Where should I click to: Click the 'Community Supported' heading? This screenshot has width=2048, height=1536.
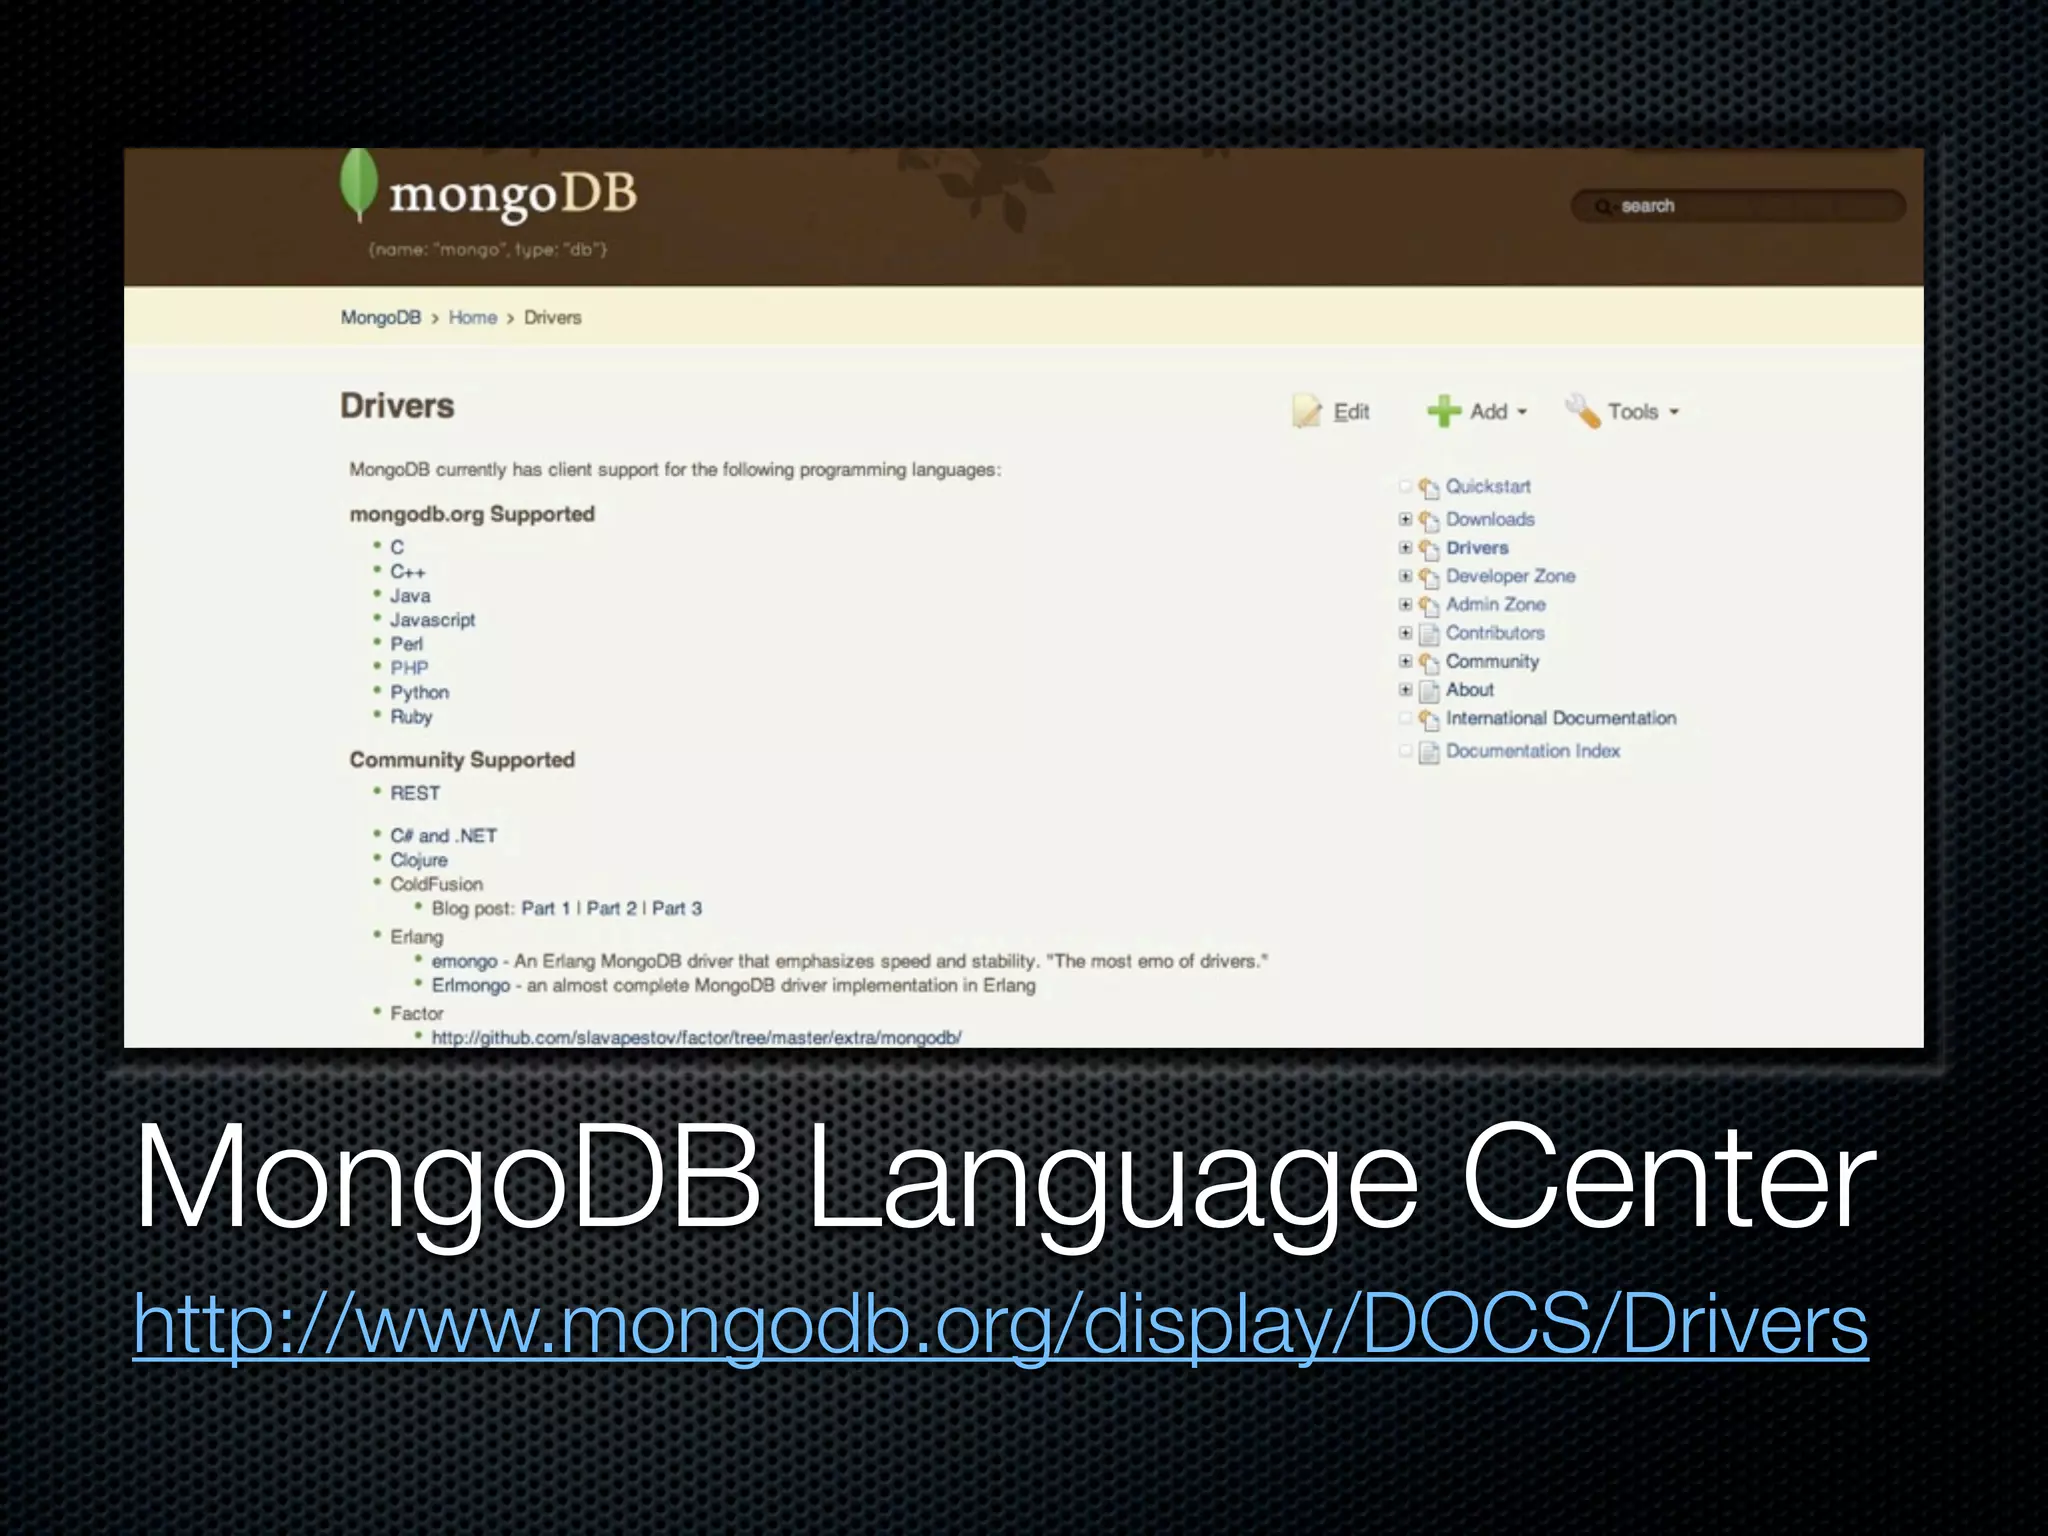pos(462,760)
